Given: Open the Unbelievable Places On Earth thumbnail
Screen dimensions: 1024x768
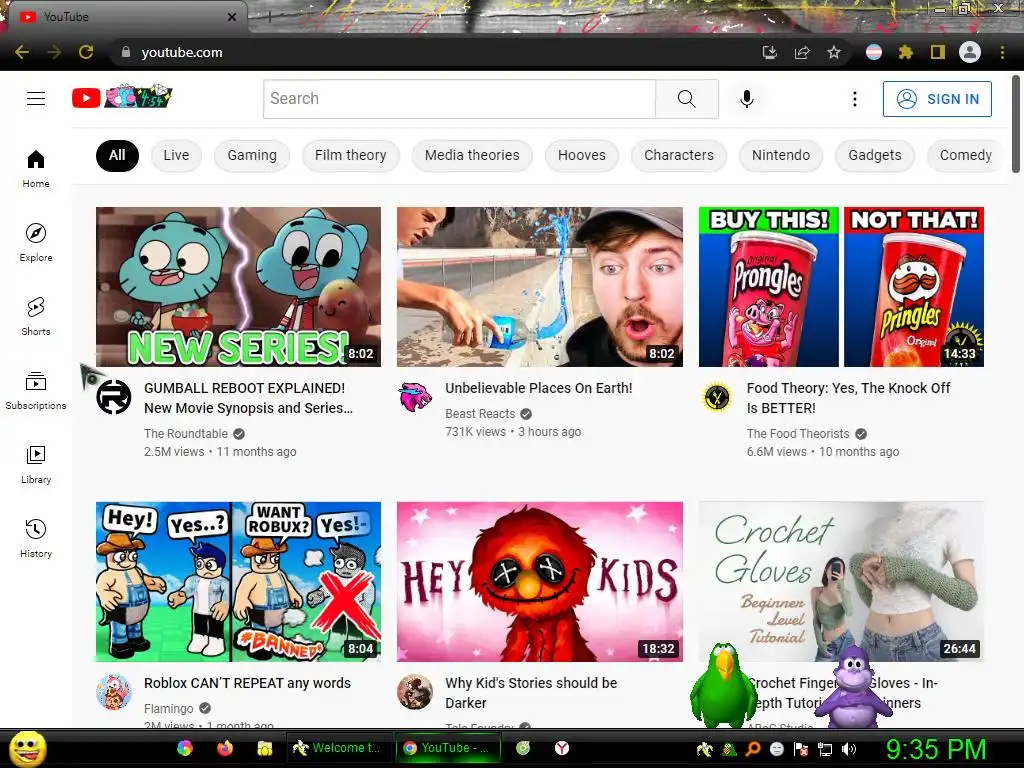Looking at the screenshot, I should [x=540, y=287].
